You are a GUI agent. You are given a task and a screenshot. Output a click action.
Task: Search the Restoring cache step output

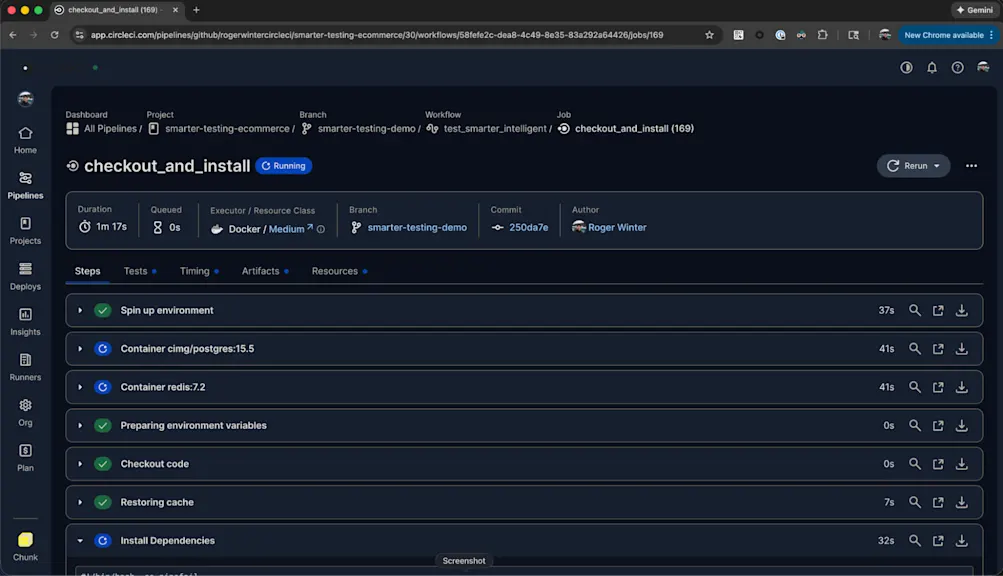915,502
